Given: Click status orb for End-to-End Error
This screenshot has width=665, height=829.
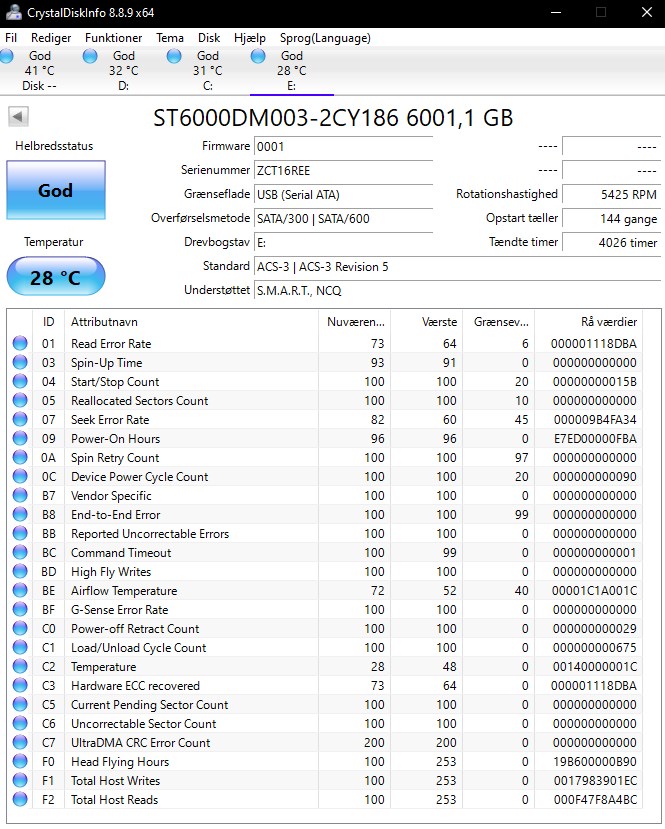Looking at the screenshot, I should pos(20,514).
